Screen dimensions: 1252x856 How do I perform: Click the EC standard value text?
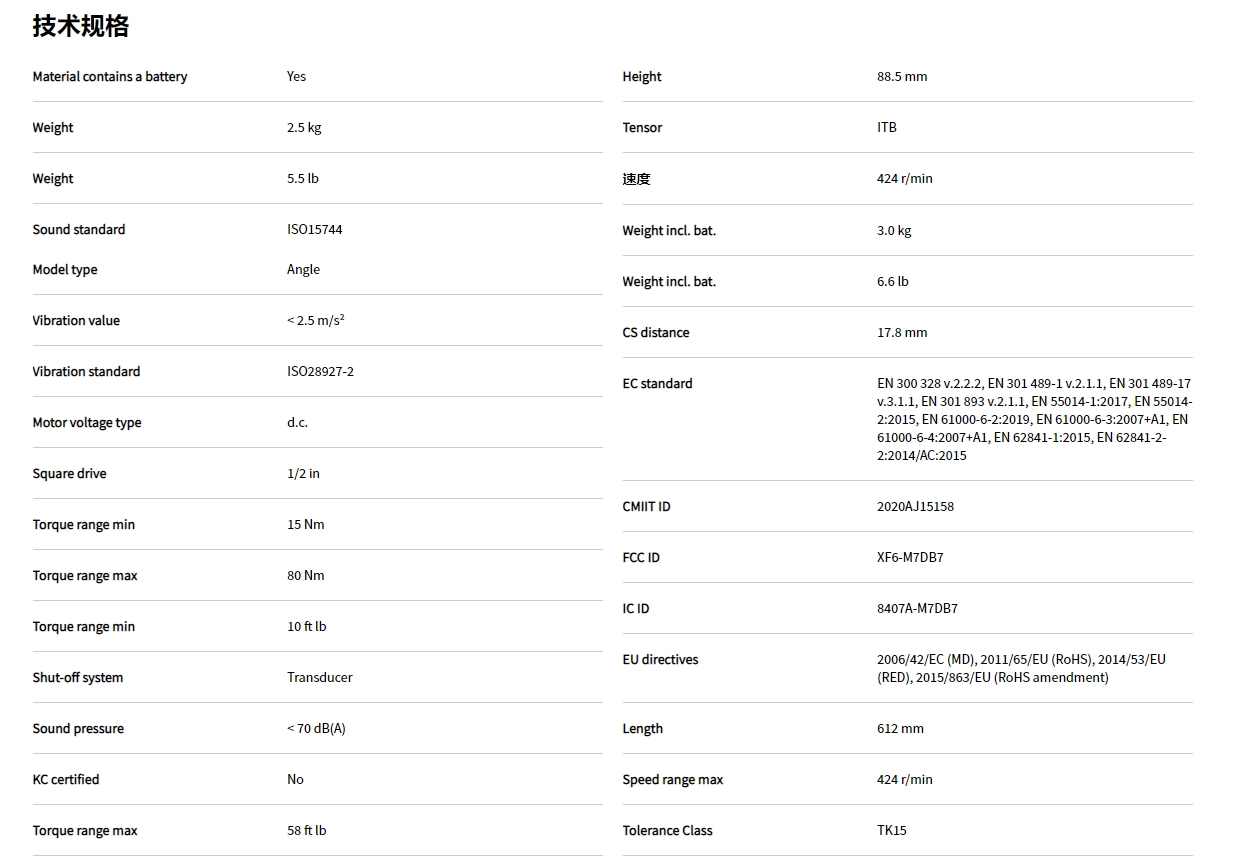(1033, 420)
